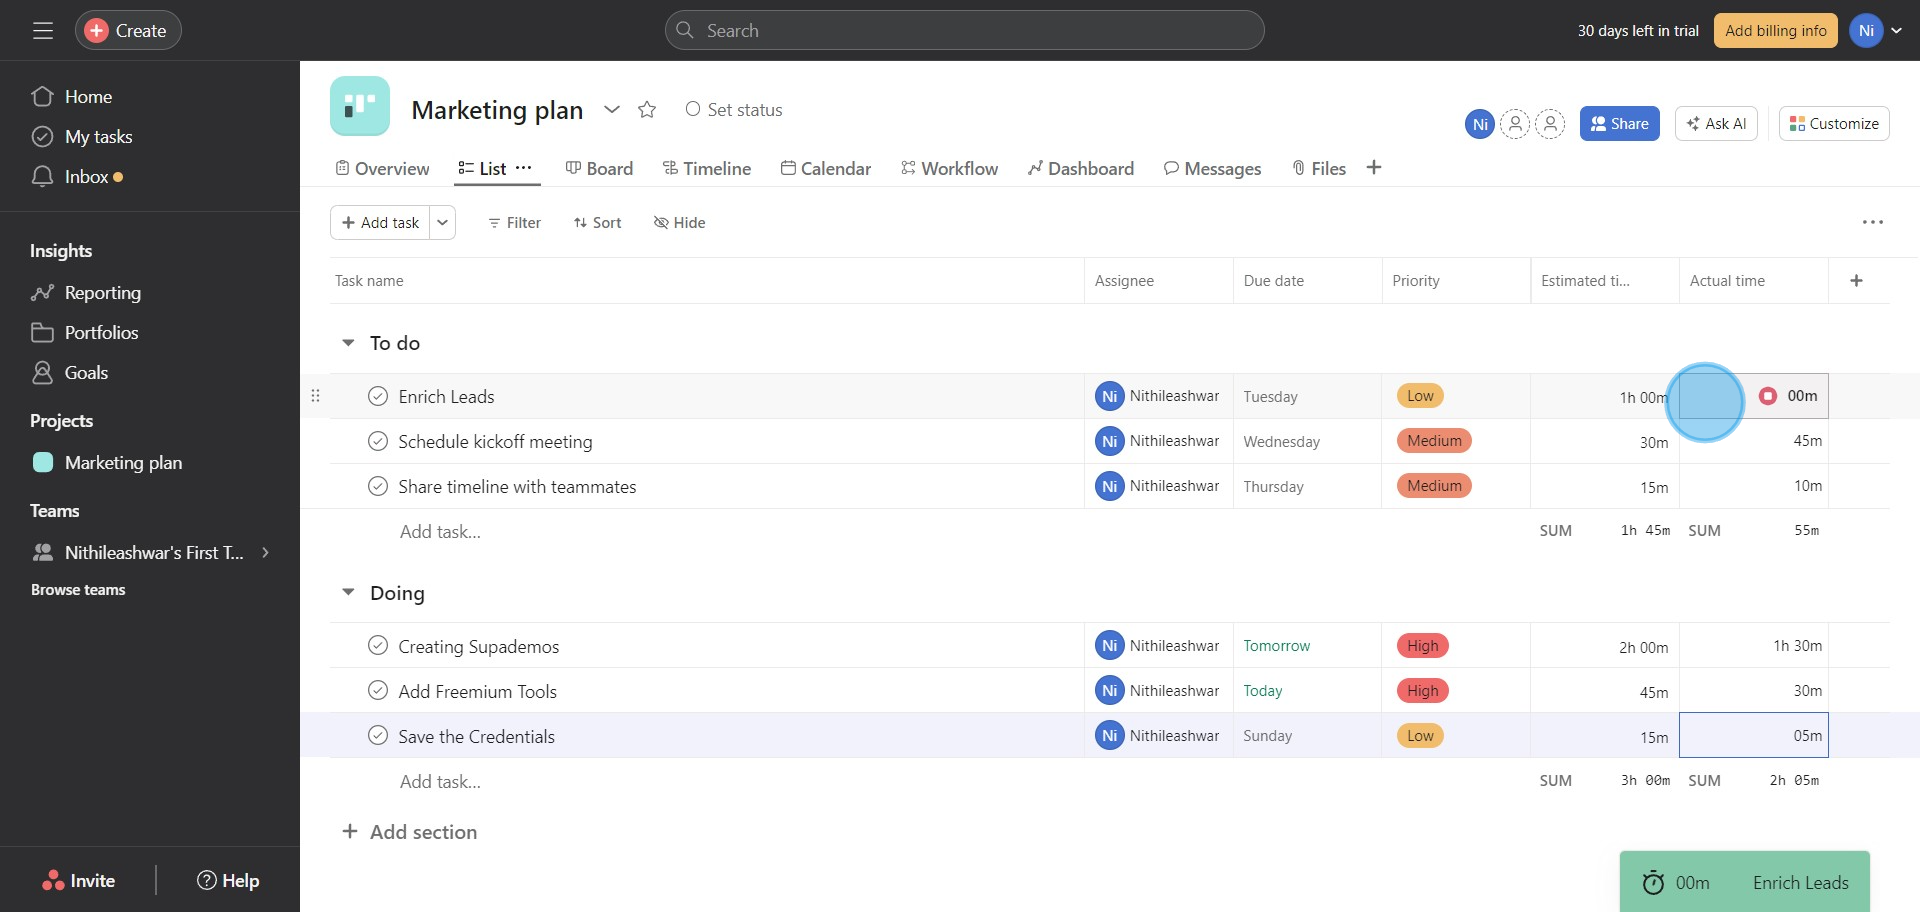
Task: Add first empty member placeholder
Action: pos(1515,124)
